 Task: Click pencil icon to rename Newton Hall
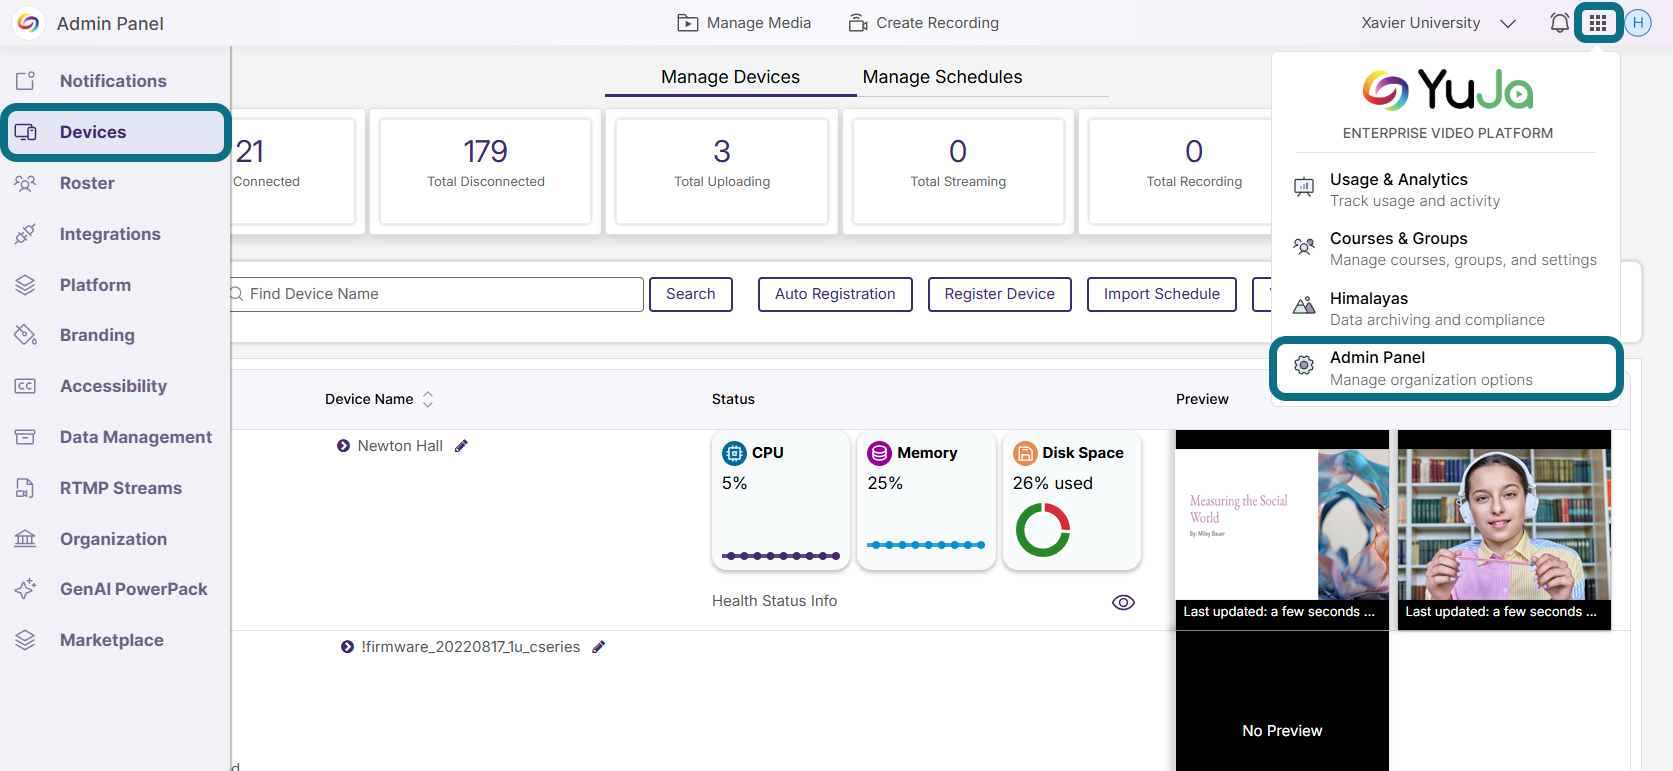tap(461, 446)
